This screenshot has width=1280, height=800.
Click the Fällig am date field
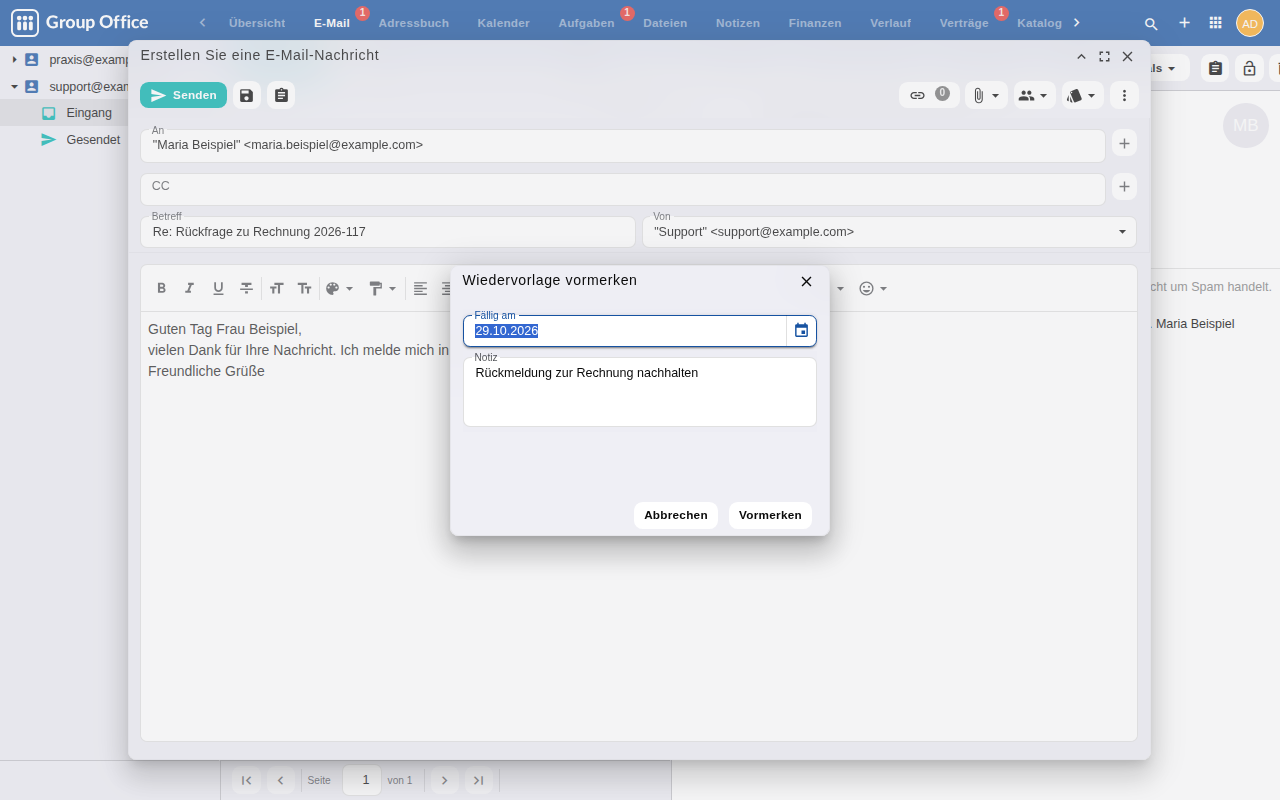[x=625, y=331]
